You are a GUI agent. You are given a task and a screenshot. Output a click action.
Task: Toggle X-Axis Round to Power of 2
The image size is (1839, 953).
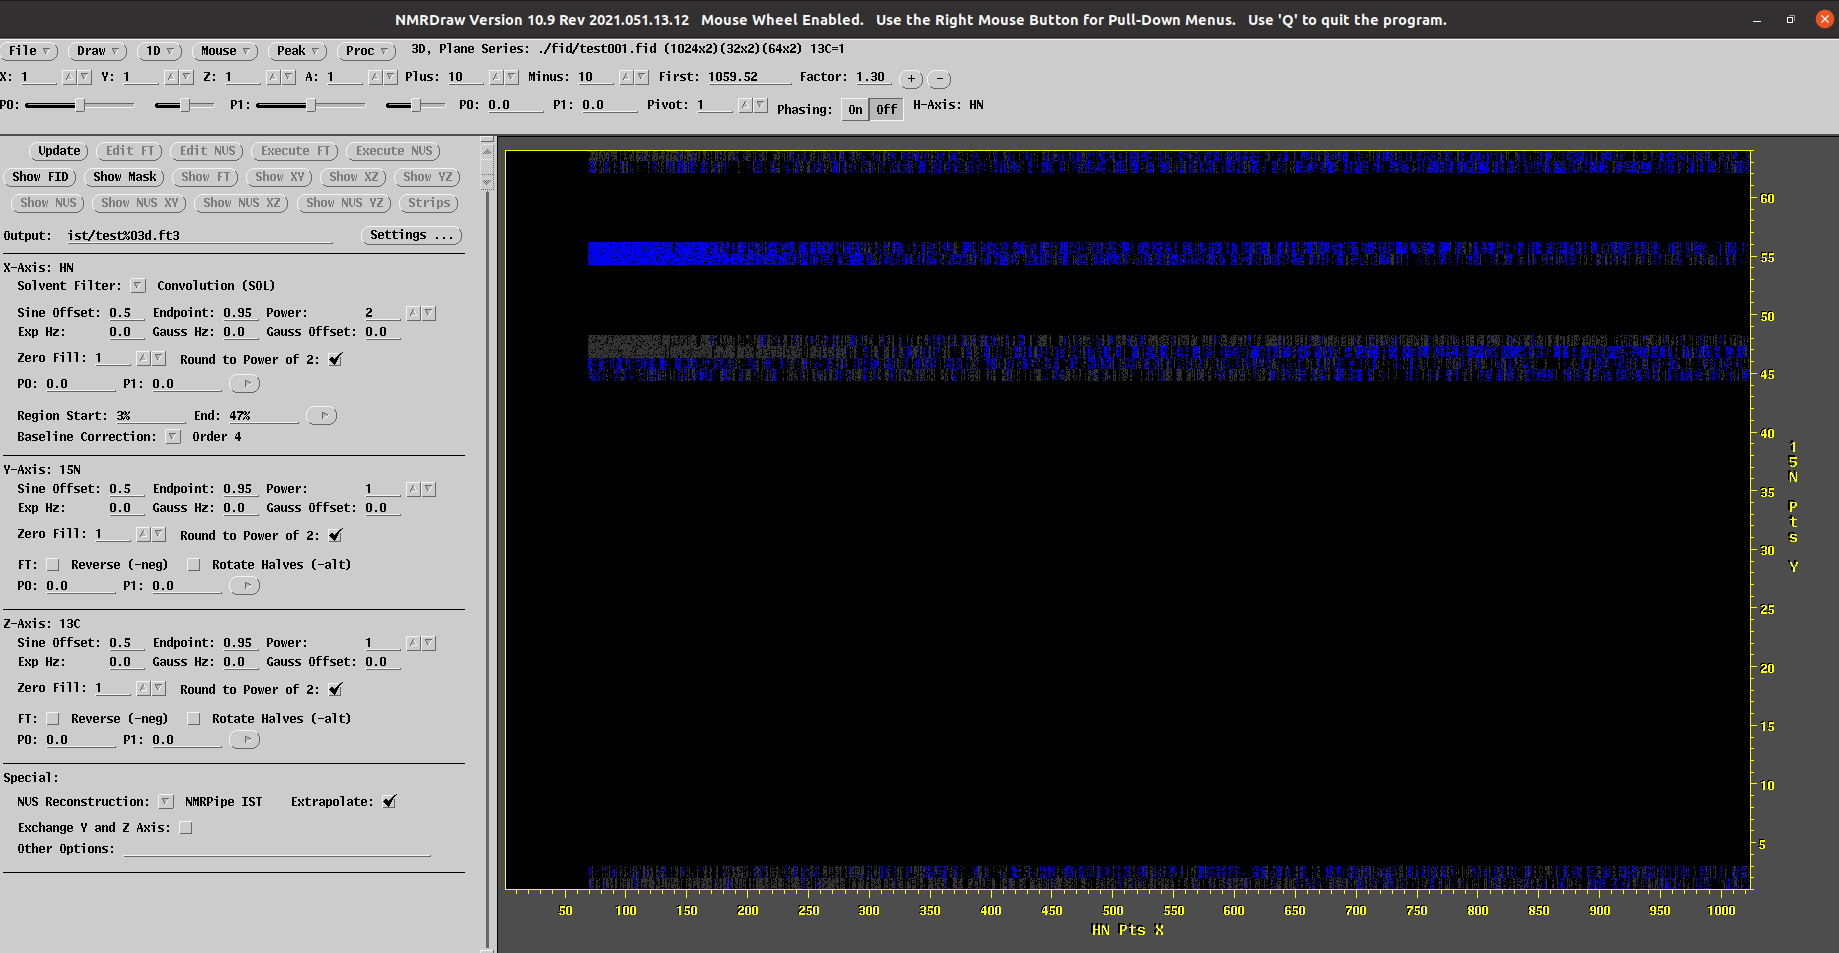click(x=336, y=360)
